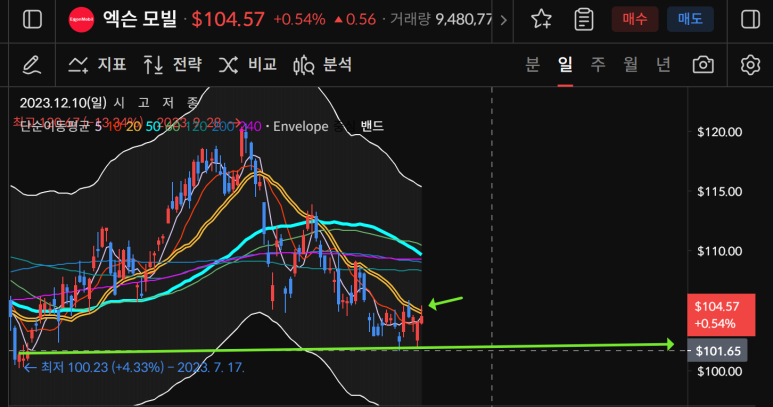Open 비교 compare menu

coord(248,65)
